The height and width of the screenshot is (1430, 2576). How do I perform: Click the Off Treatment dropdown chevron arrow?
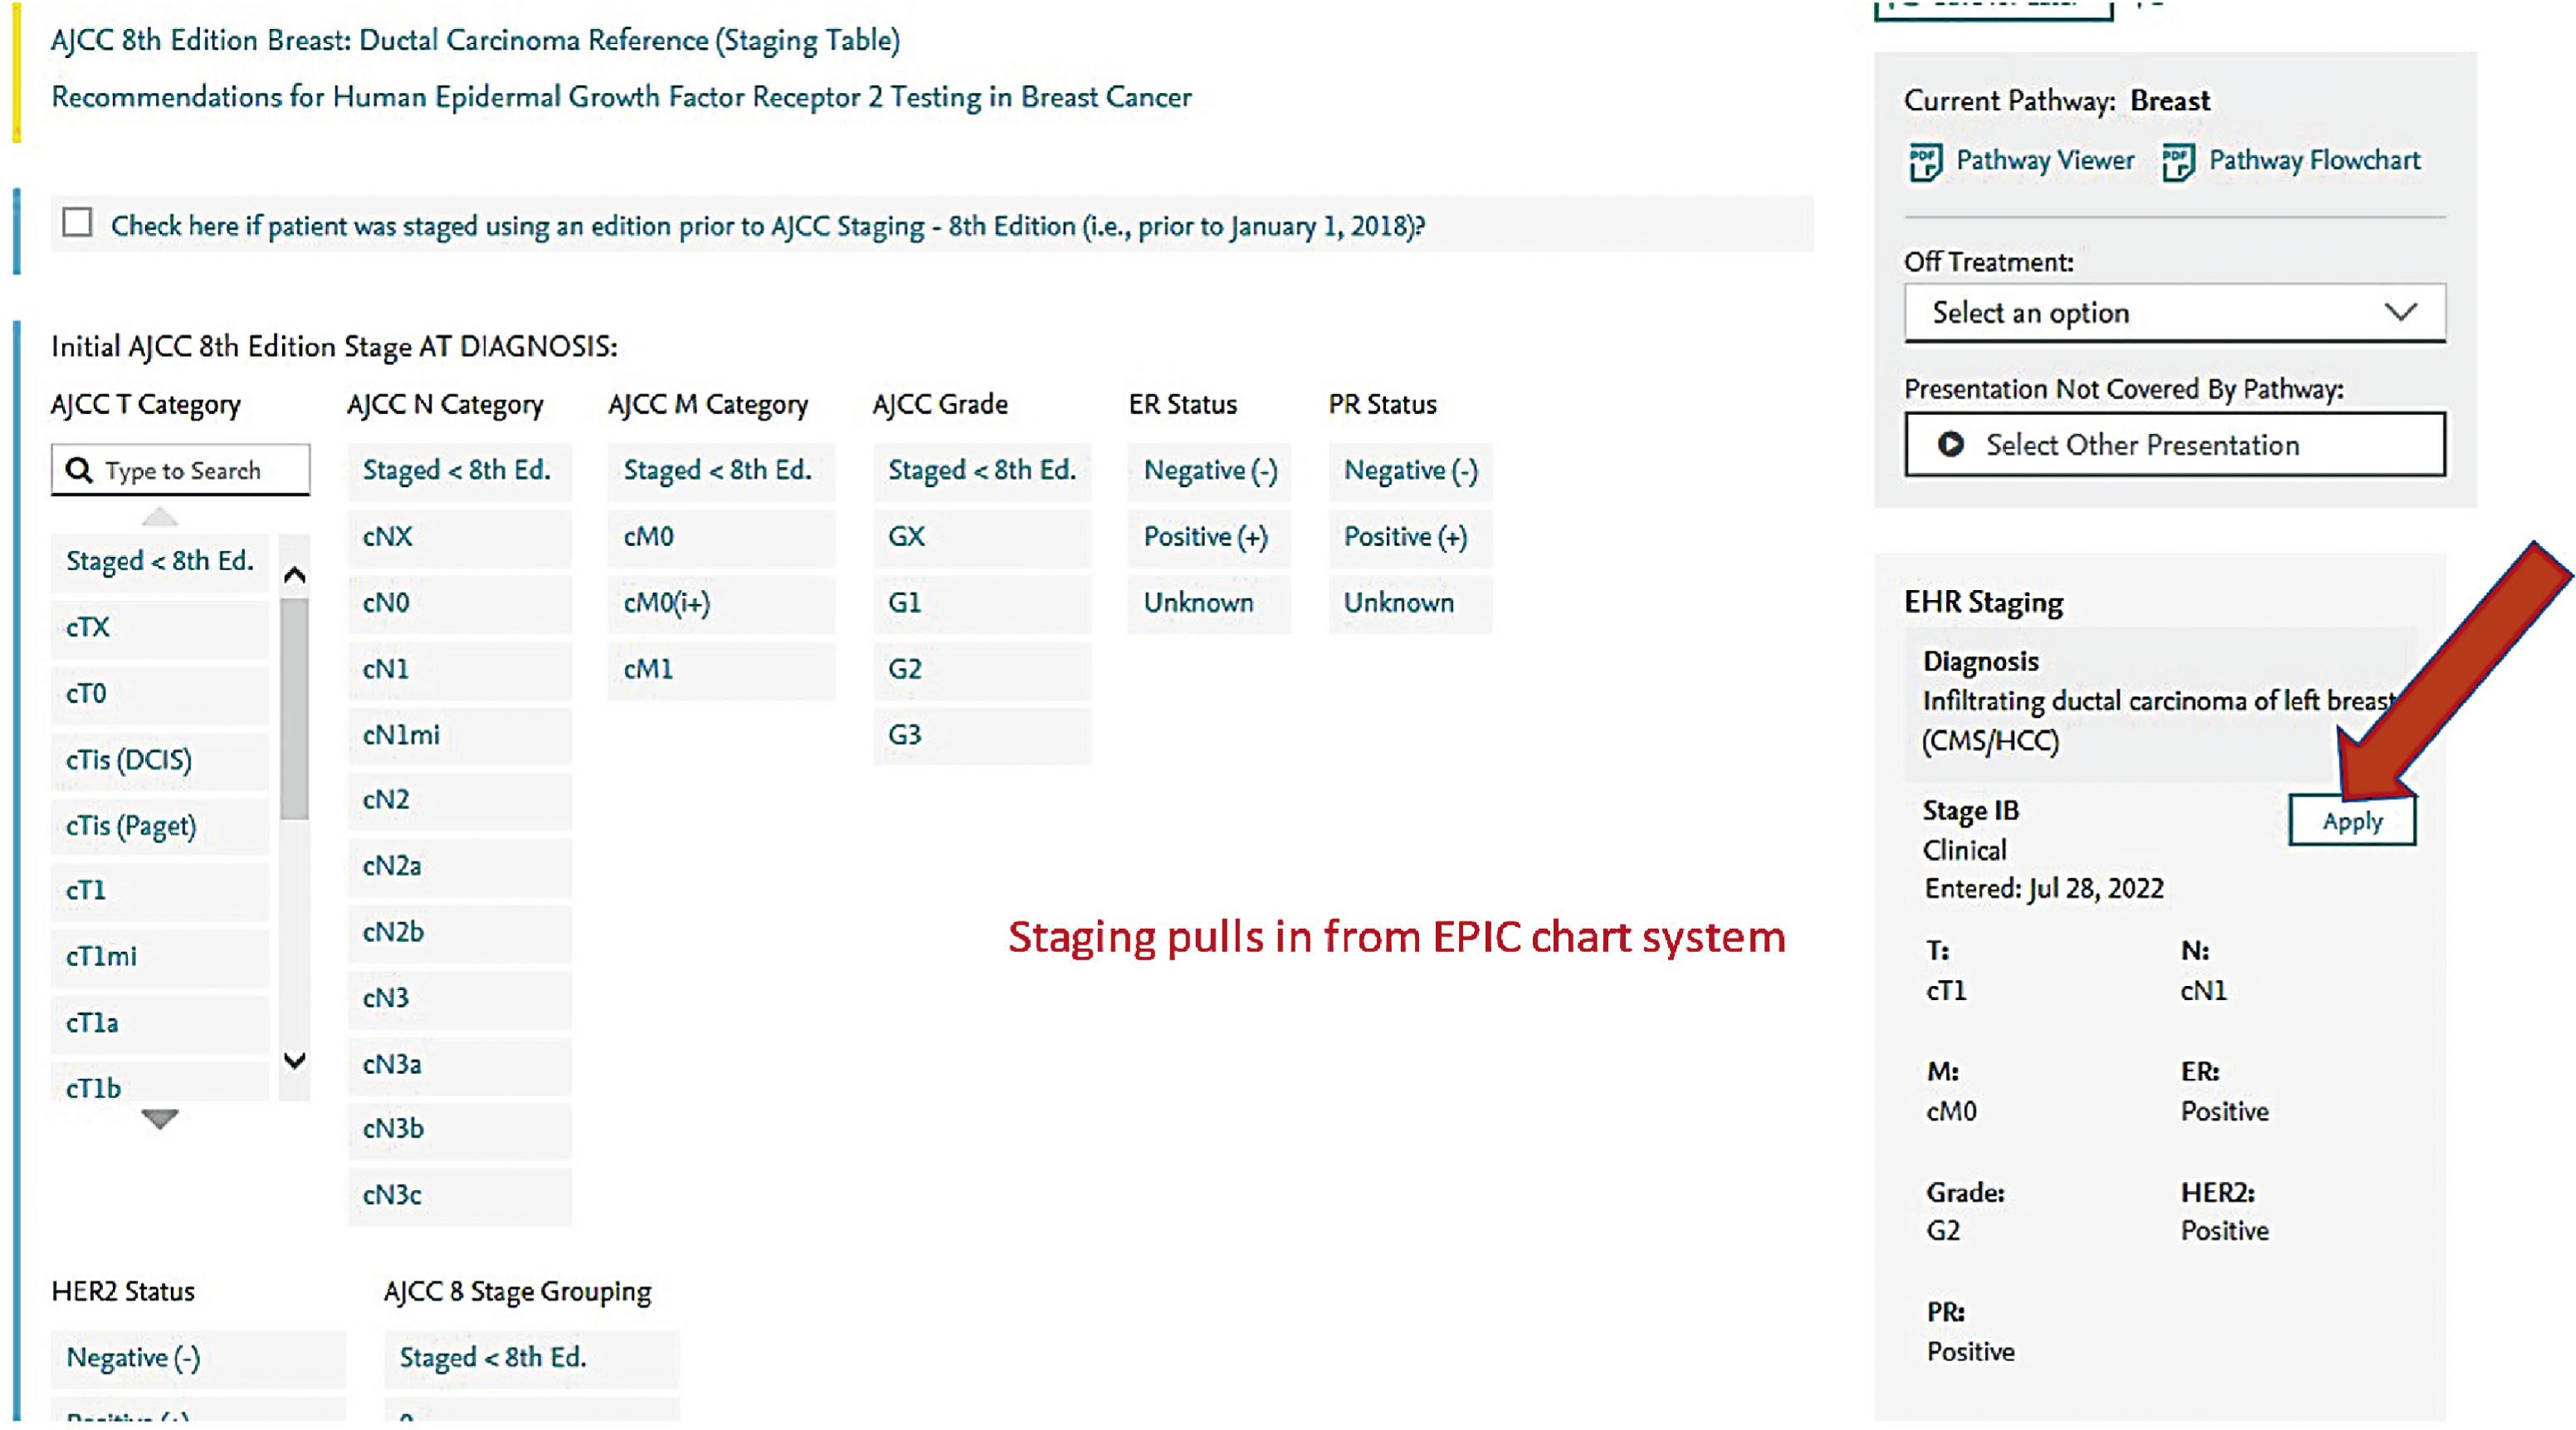coord(2400,312)
